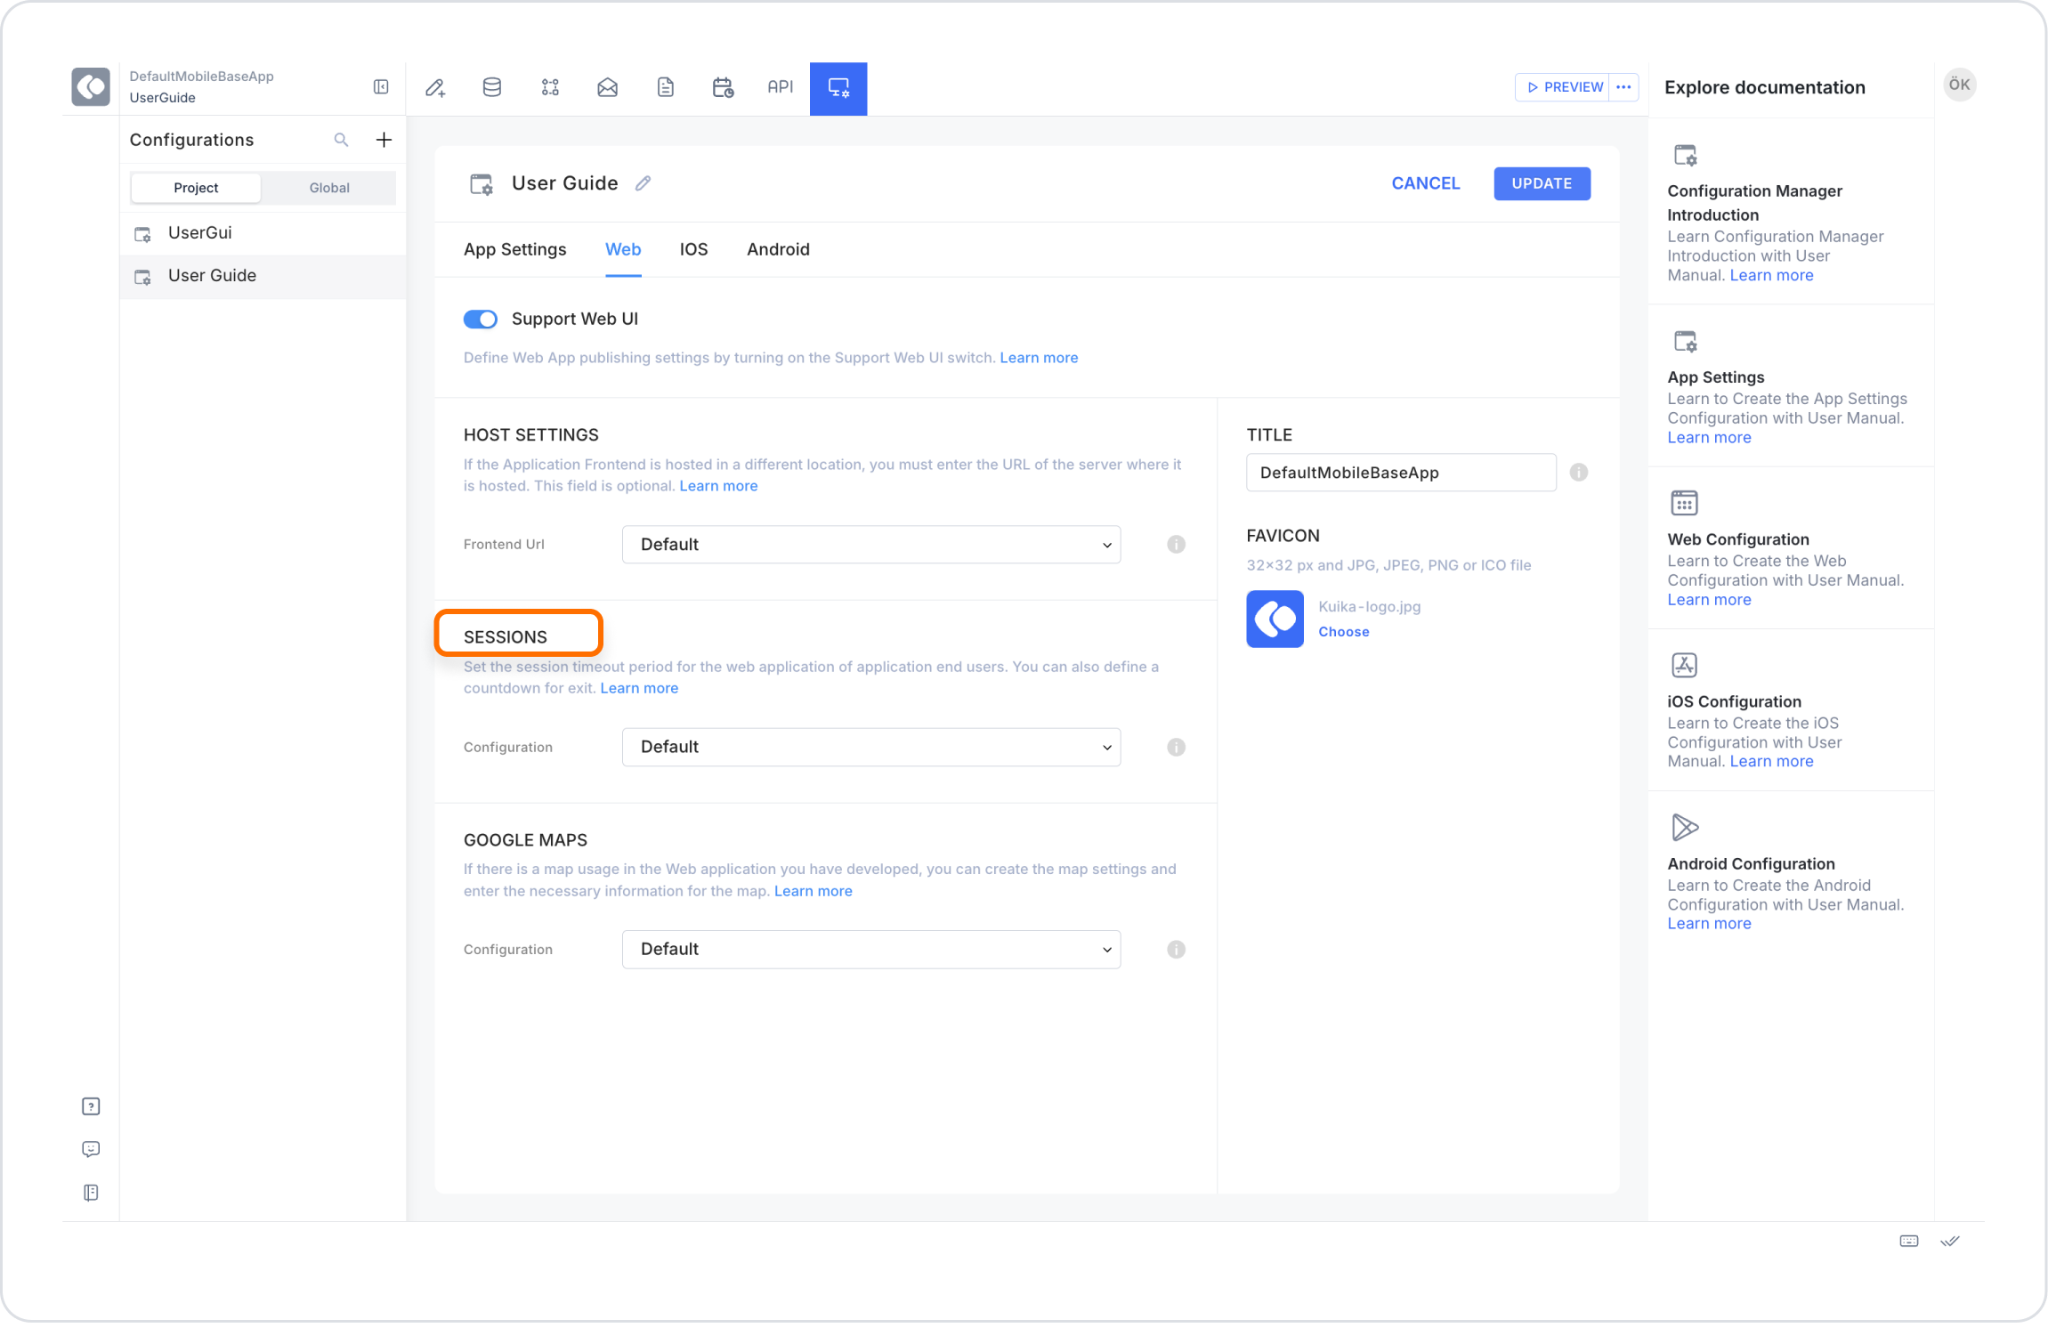Show Frontend Url info icon
The image size is (2048, 1323).
coord(1176,544)
